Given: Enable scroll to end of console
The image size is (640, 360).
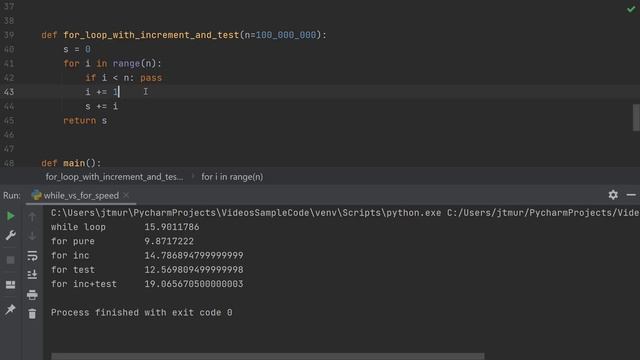Looking at the screenshot, I should [x=32, y=275].
